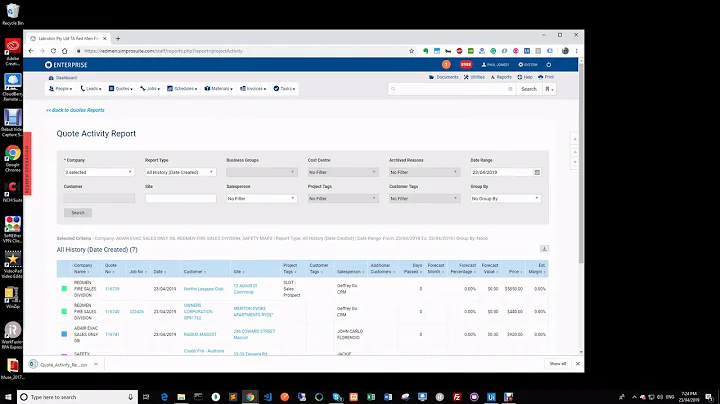This screenshot has height=404, width=720.
Task: Open the System settings gear in the header
Action: [x=528, y=65]
